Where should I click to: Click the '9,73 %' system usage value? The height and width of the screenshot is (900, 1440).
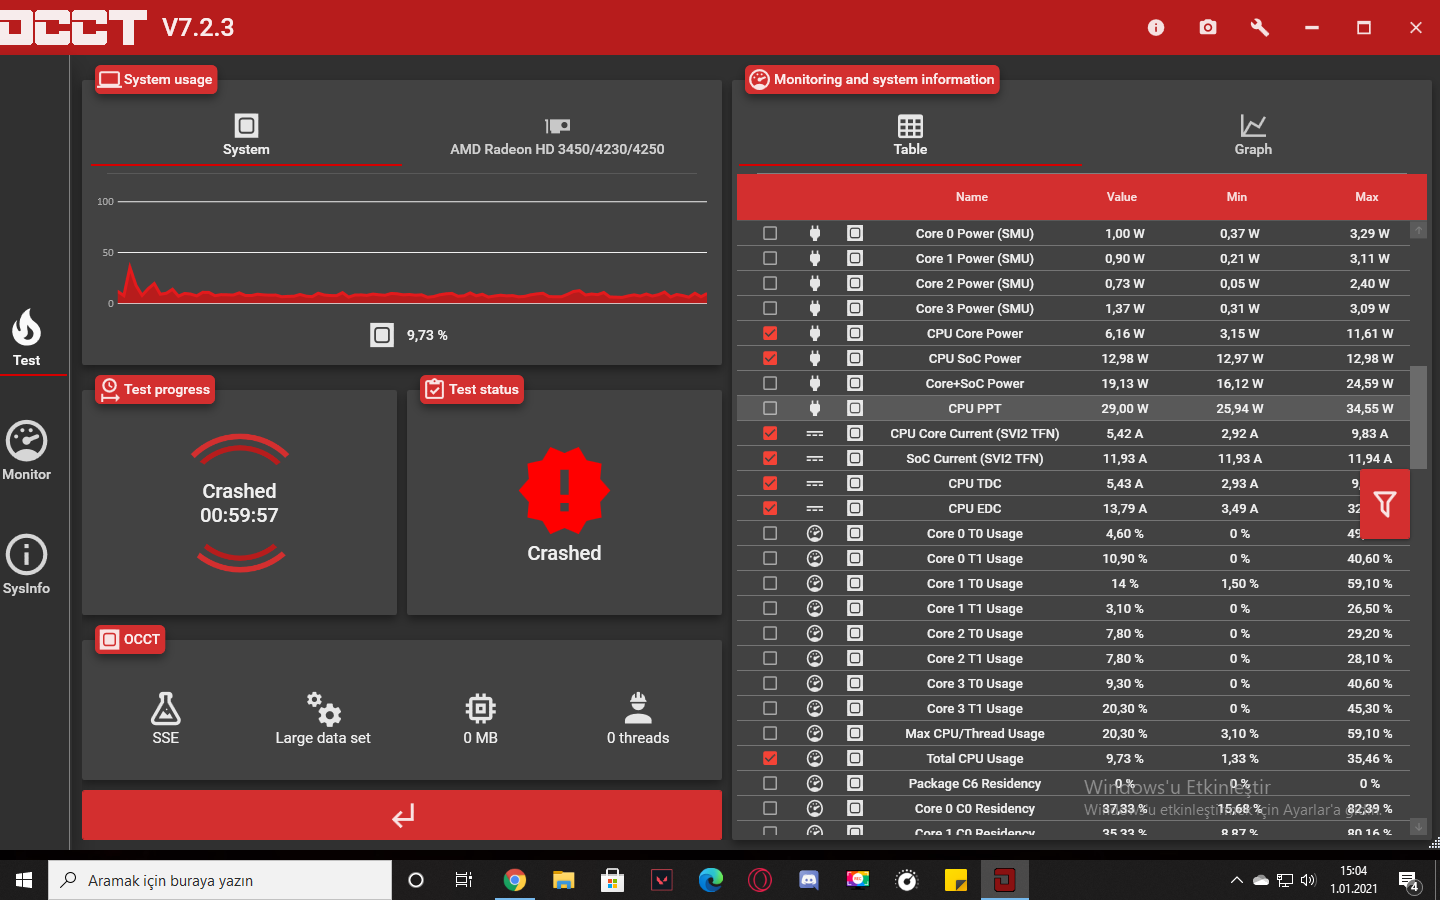click(427, 335)
